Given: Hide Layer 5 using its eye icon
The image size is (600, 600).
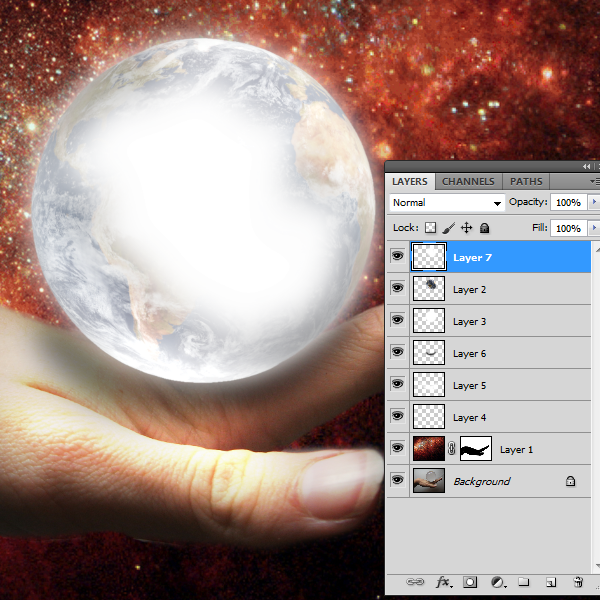Looking at the screenshot, I should (398, 384).
